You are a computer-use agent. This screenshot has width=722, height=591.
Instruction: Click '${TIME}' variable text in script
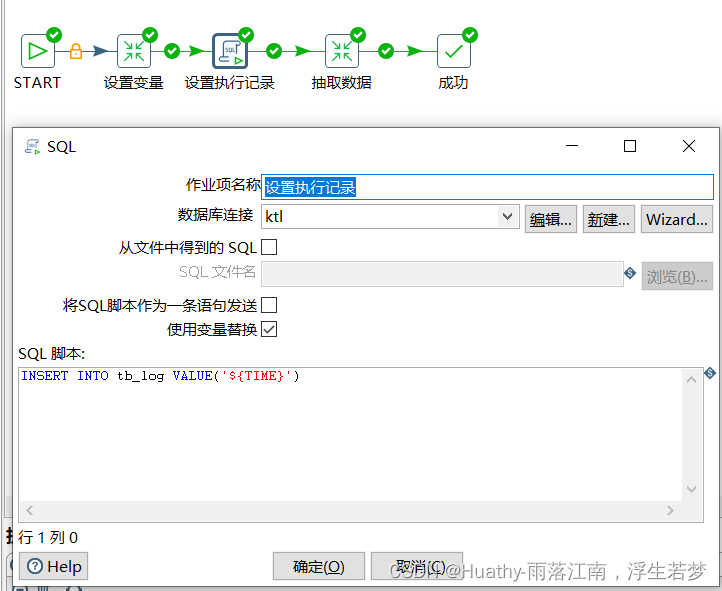point(256,376)
